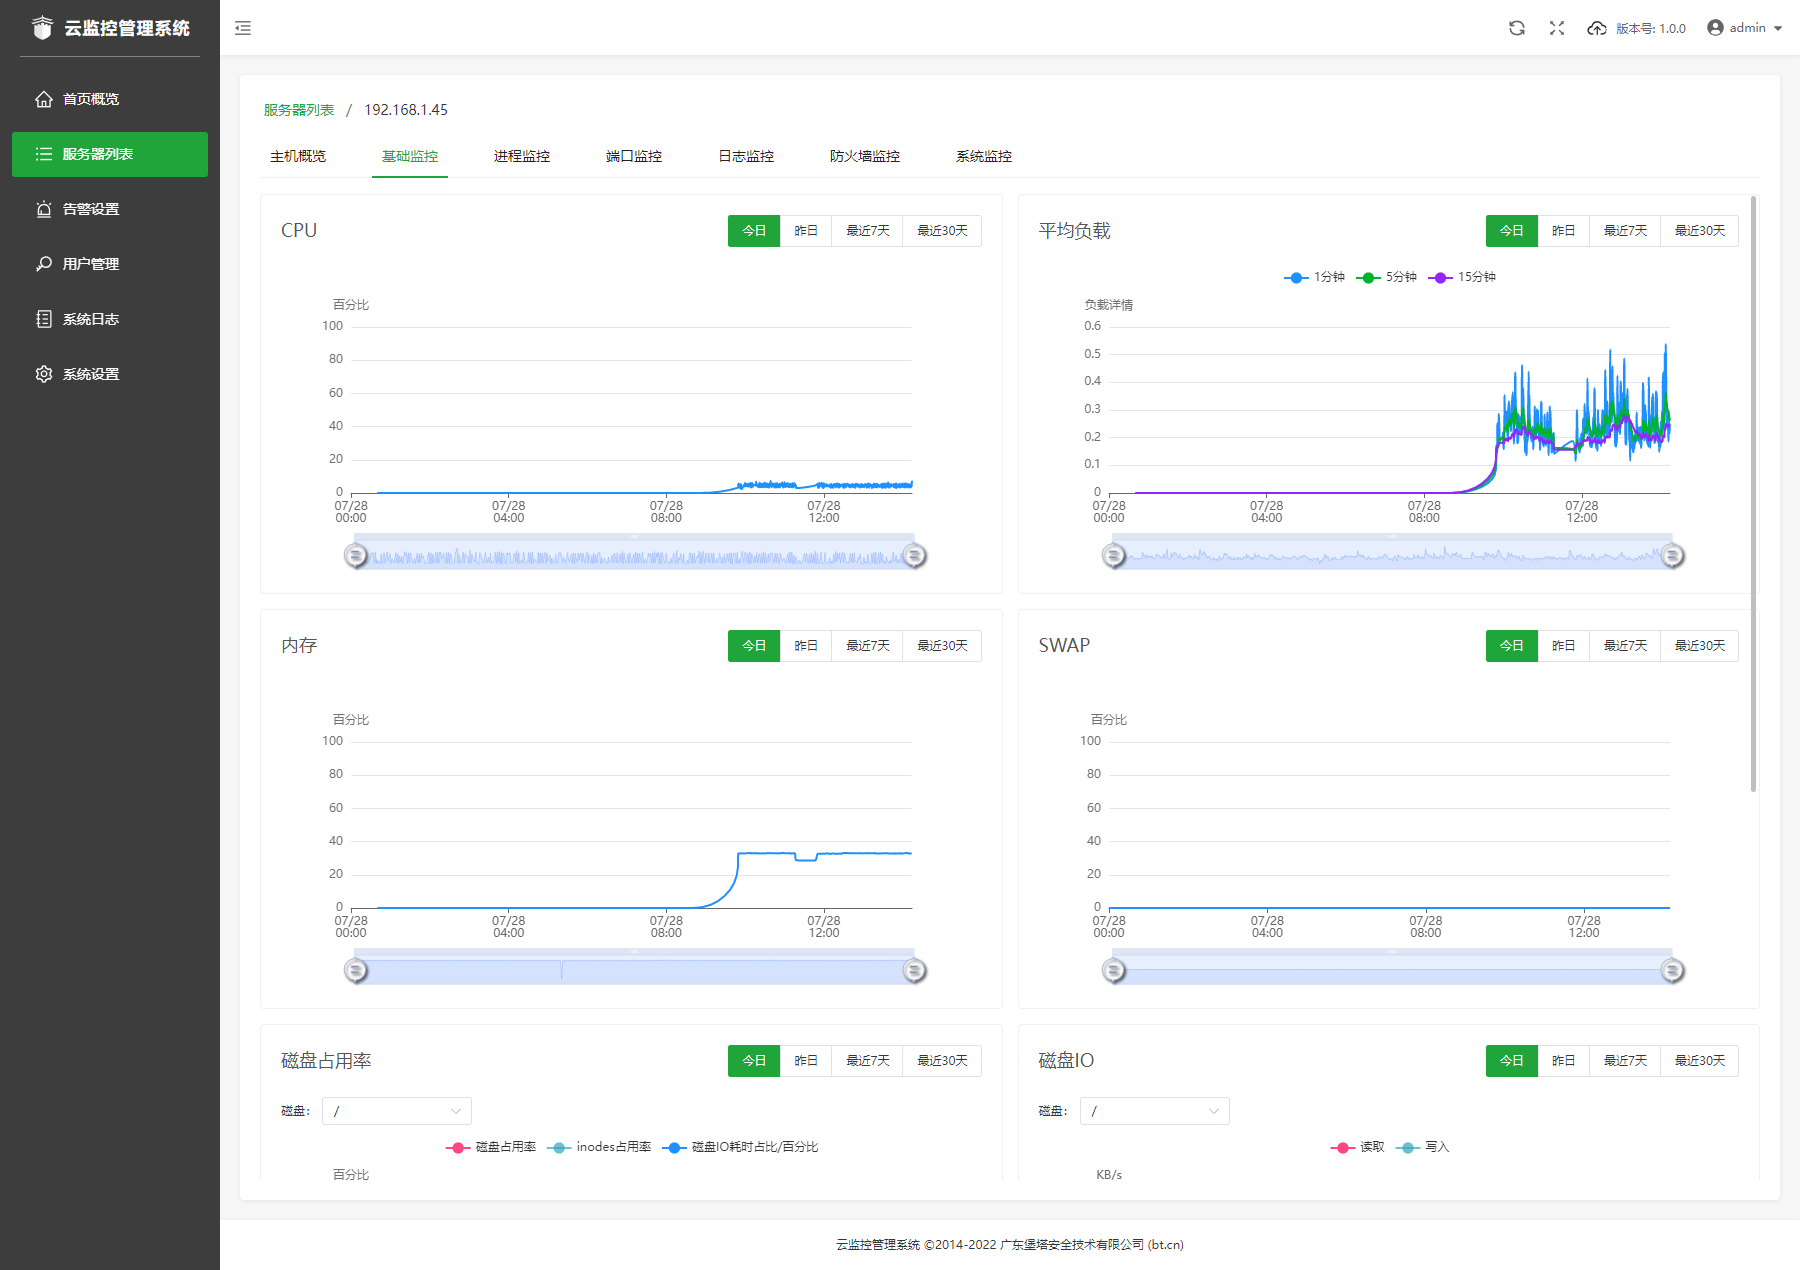Click the refresh icon in top bar

click(x=1517, y=28)
